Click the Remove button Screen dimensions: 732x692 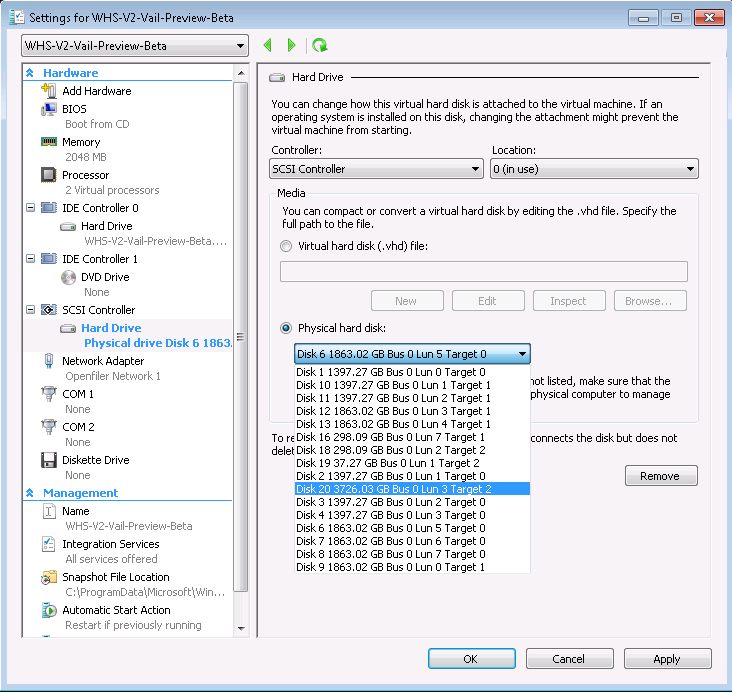pyautogui.click(x=659, y=476)
